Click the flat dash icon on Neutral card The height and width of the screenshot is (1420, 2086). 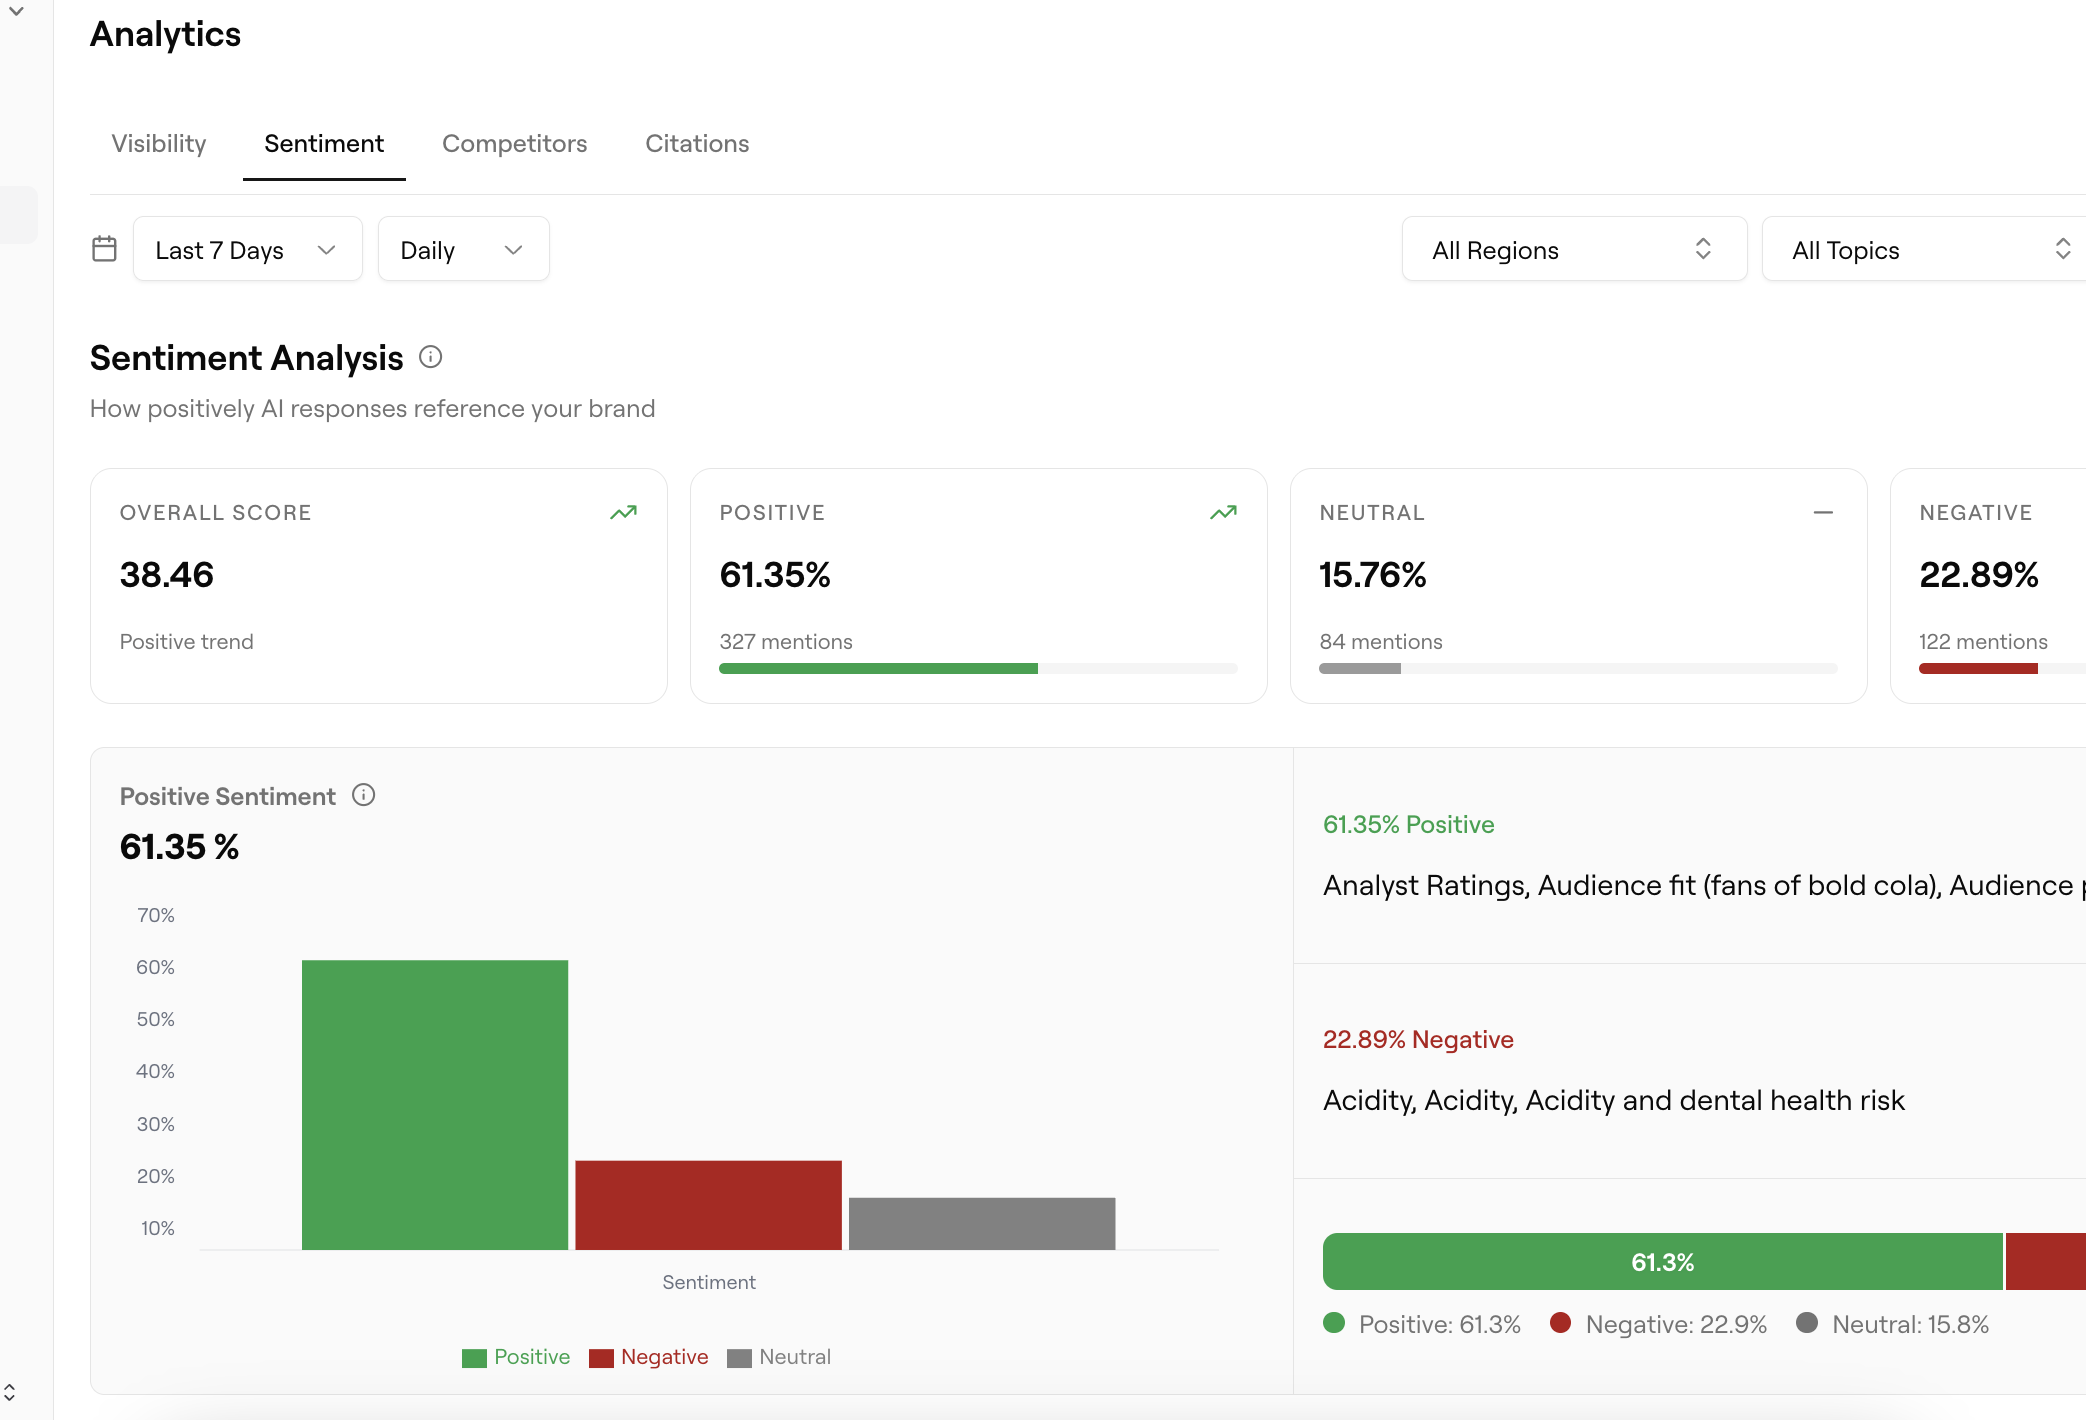coord(1823,513)
